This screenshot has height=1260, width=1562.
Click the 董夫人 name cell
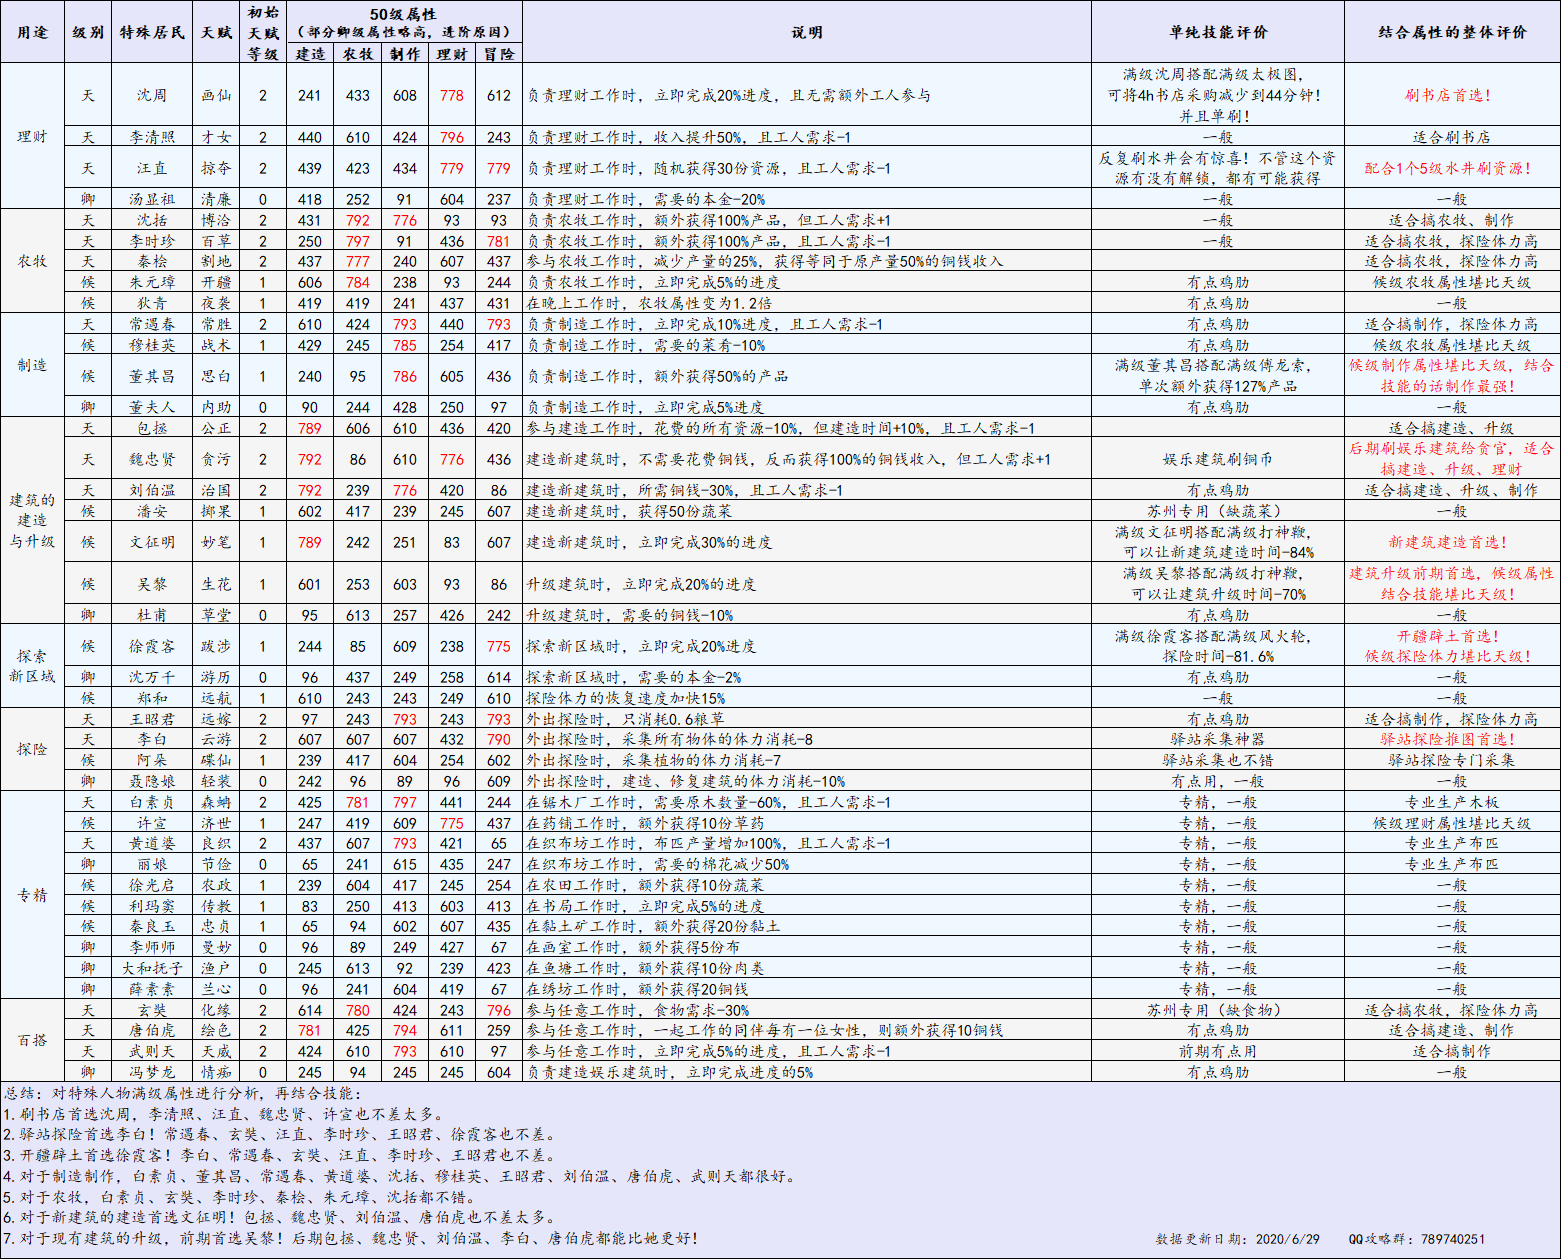pos(152,407)
